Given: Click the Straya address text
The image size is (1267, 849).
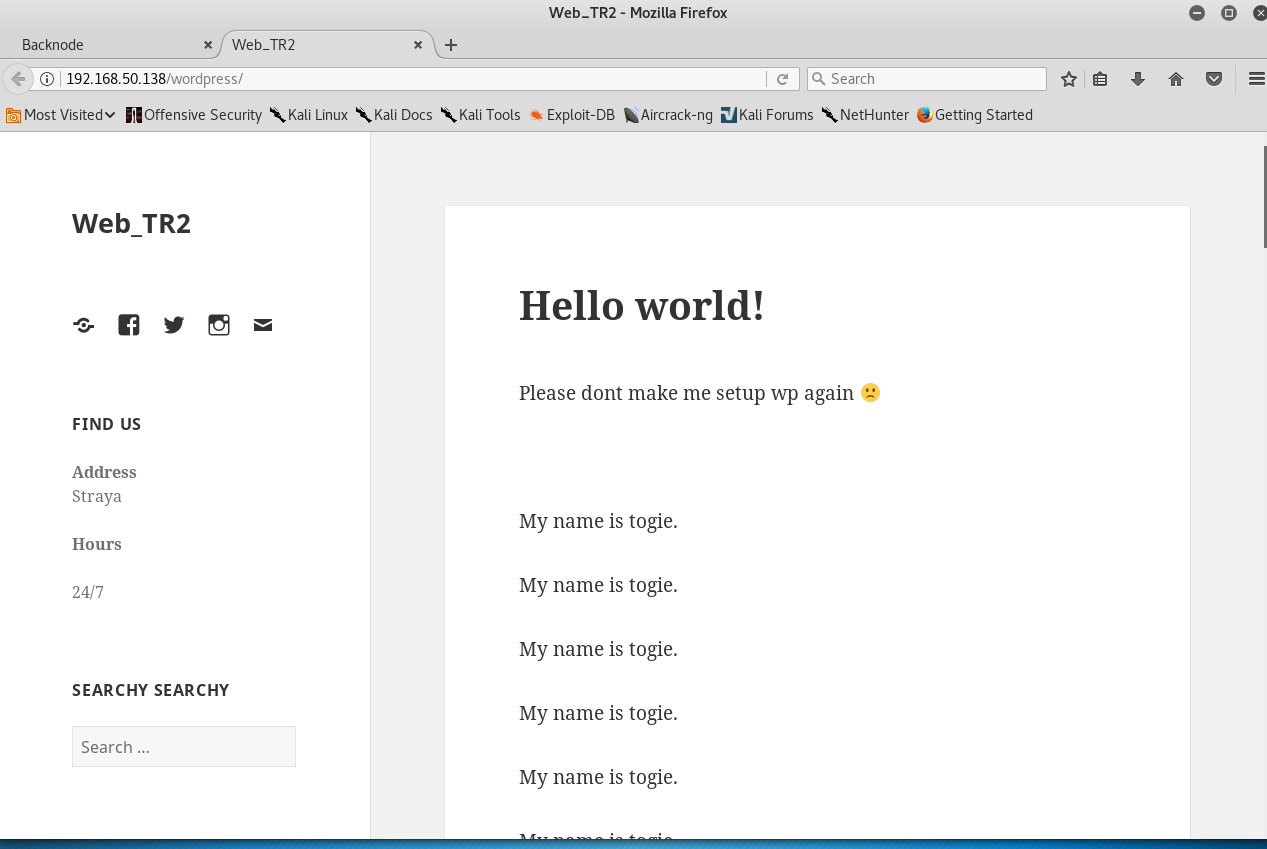Looking at the screenshot, I should pyautogui.click(x=97, y=496).
